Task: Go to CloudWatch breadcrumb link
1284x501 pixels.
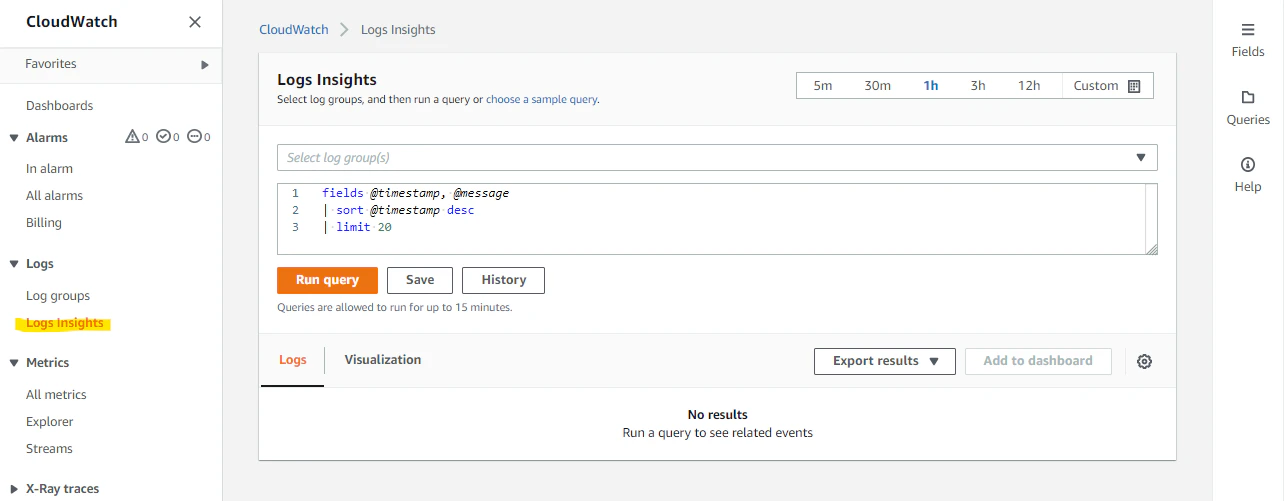Action: click(294, 30)
